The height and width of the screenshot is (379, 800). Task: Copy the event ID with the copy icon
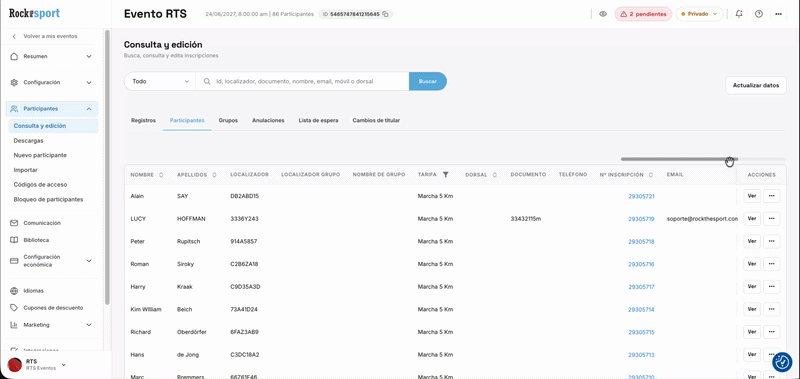pyautogui.click(x=385, y=14)
